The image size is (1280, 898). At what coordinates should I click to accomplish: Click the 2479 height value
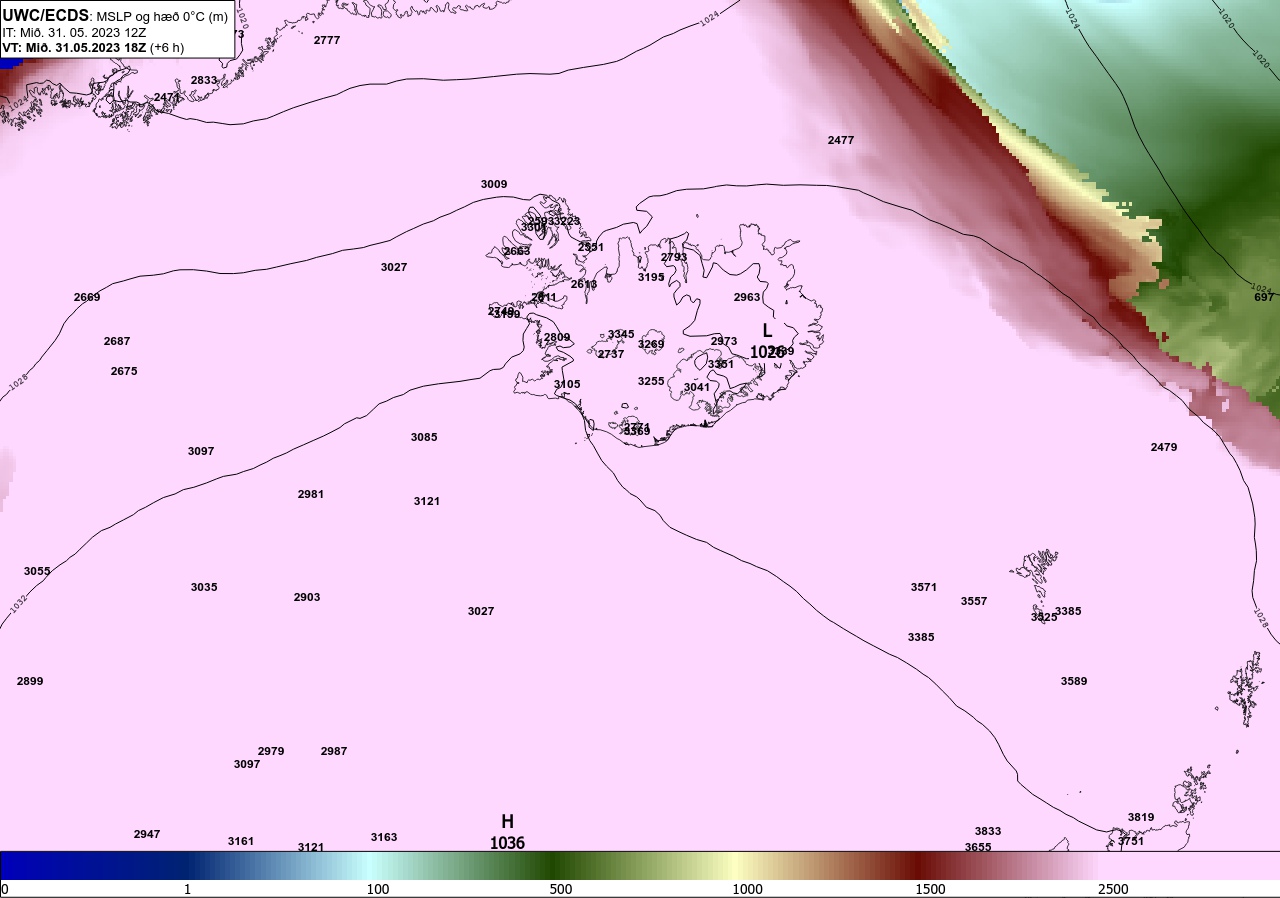coord(1164,447)
